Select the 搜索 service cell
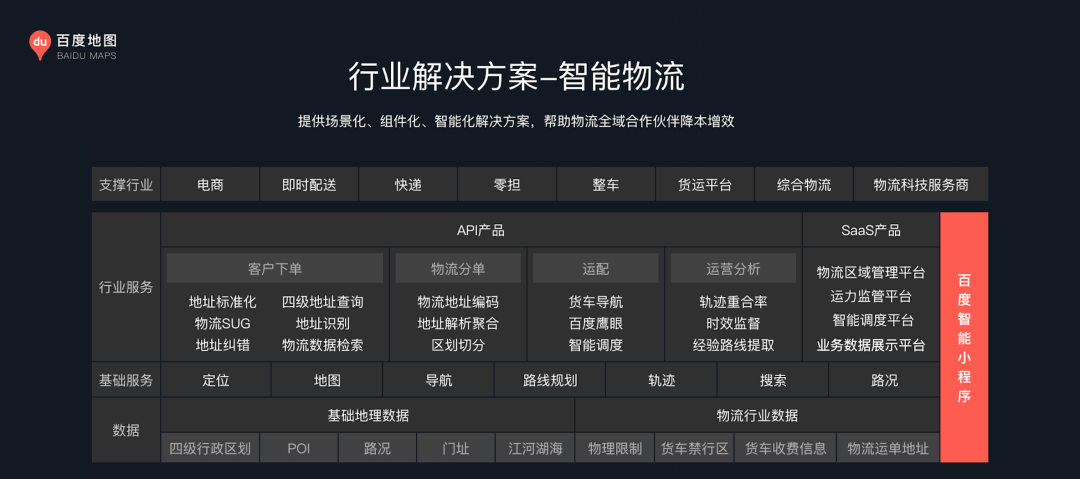Image resolution: width=1080 pixels, height=479 pixels. pos(773,380)
